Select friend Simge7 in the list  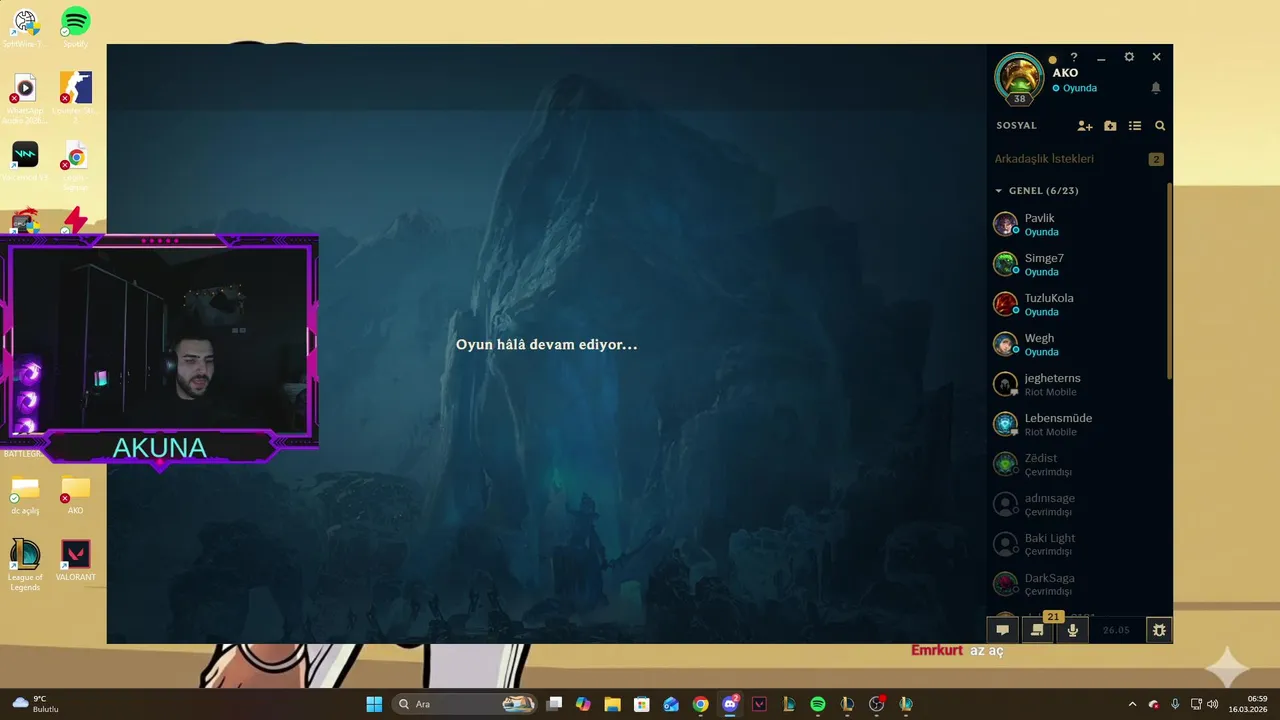pyautogui.click(x=1077, y=264)
